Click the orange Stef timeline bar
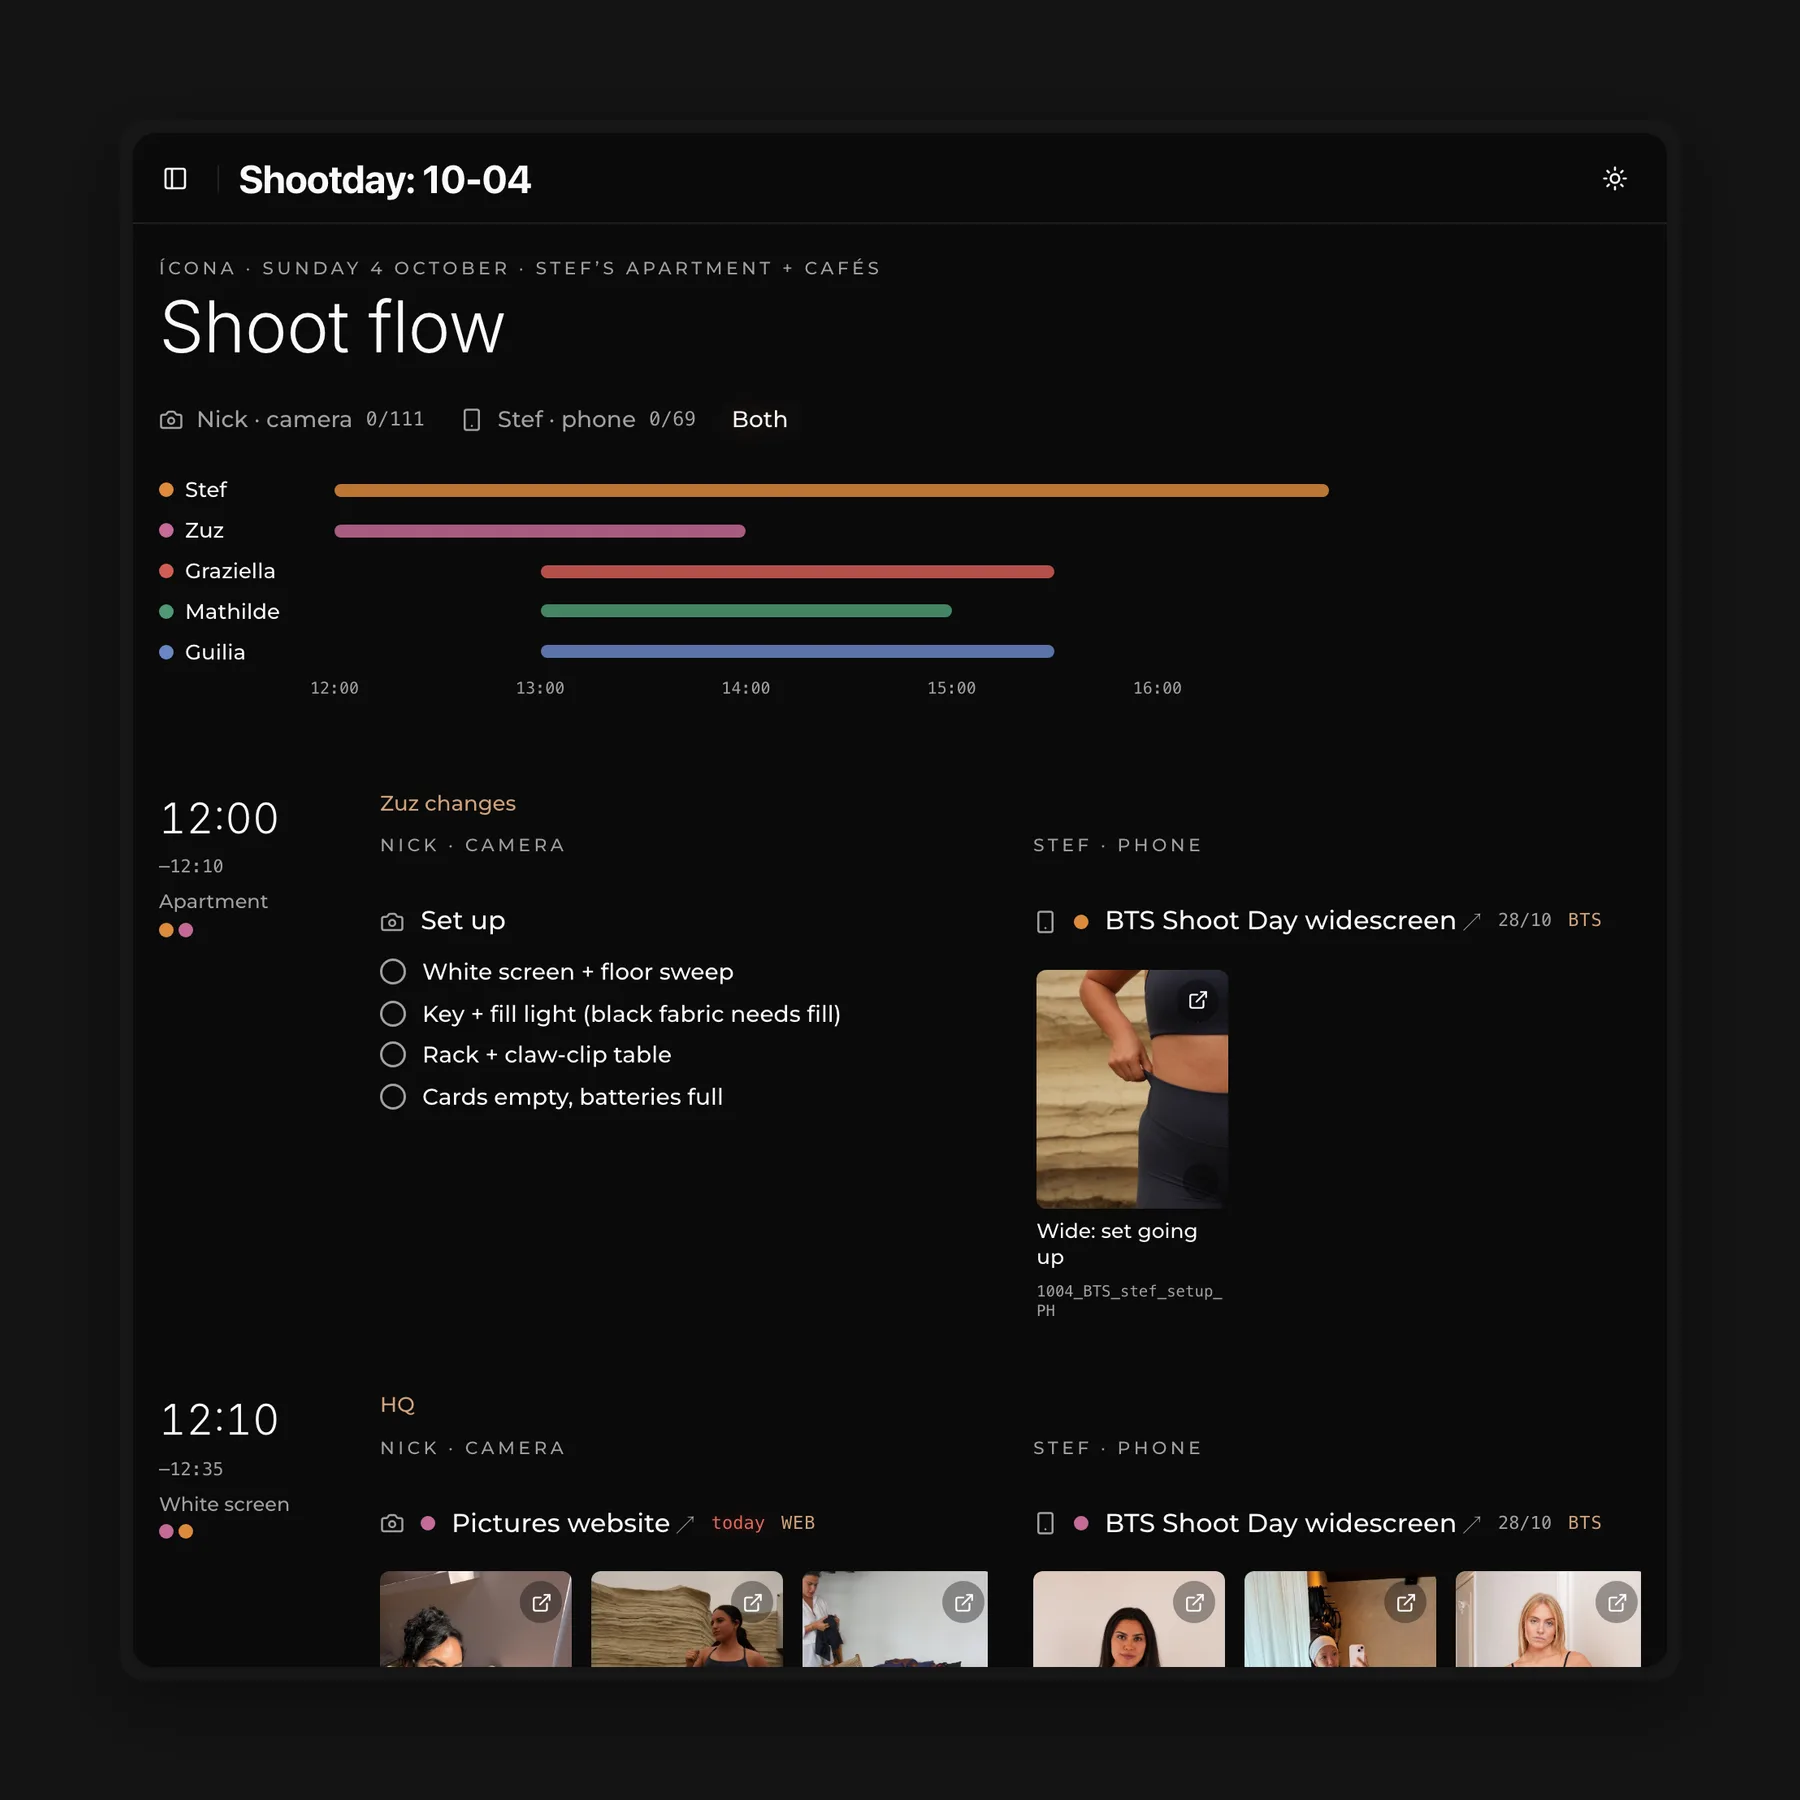 pyautogui.click(x=831, y=490)
